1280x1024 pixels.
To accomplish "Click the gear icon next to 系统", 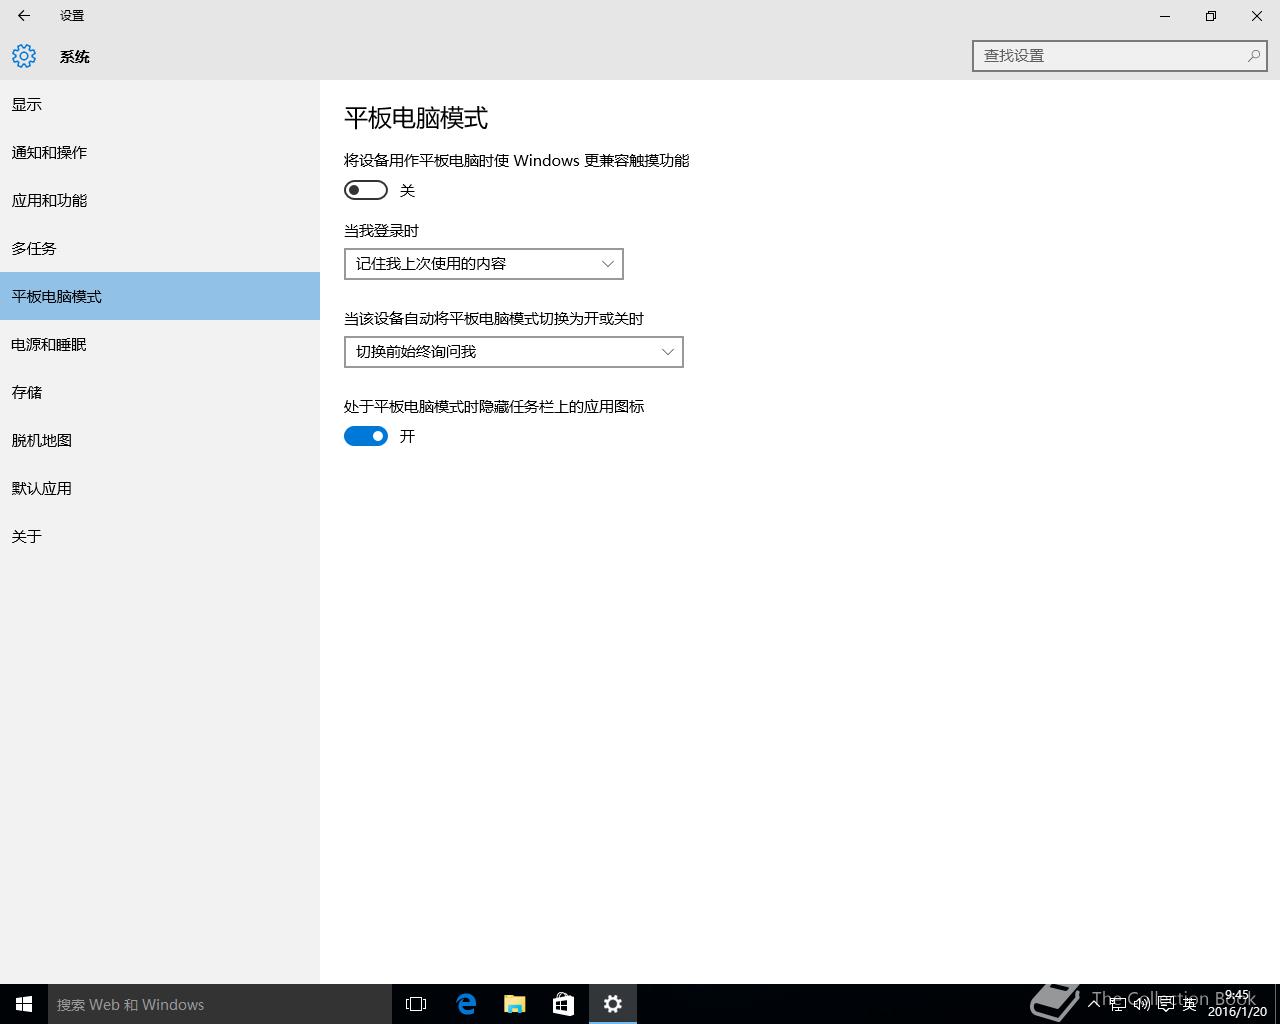I will (x=24, y=56).
